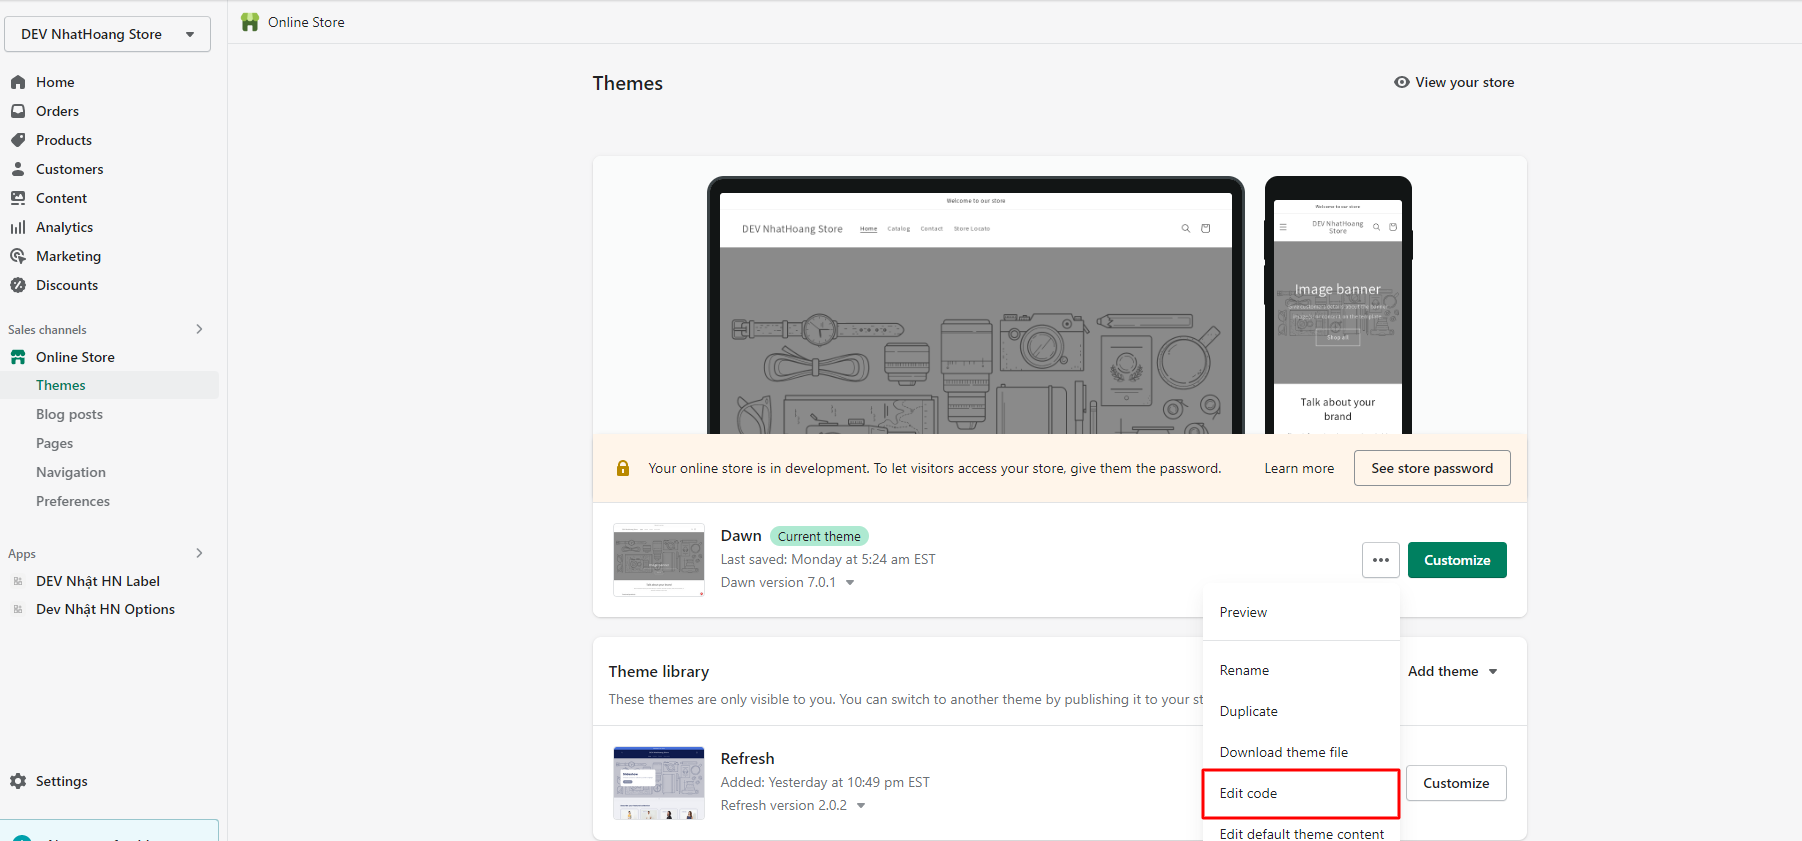Expand the Sales channels chevron
The height and width of the screenshot is (841, 1802).
pos(200,329)
